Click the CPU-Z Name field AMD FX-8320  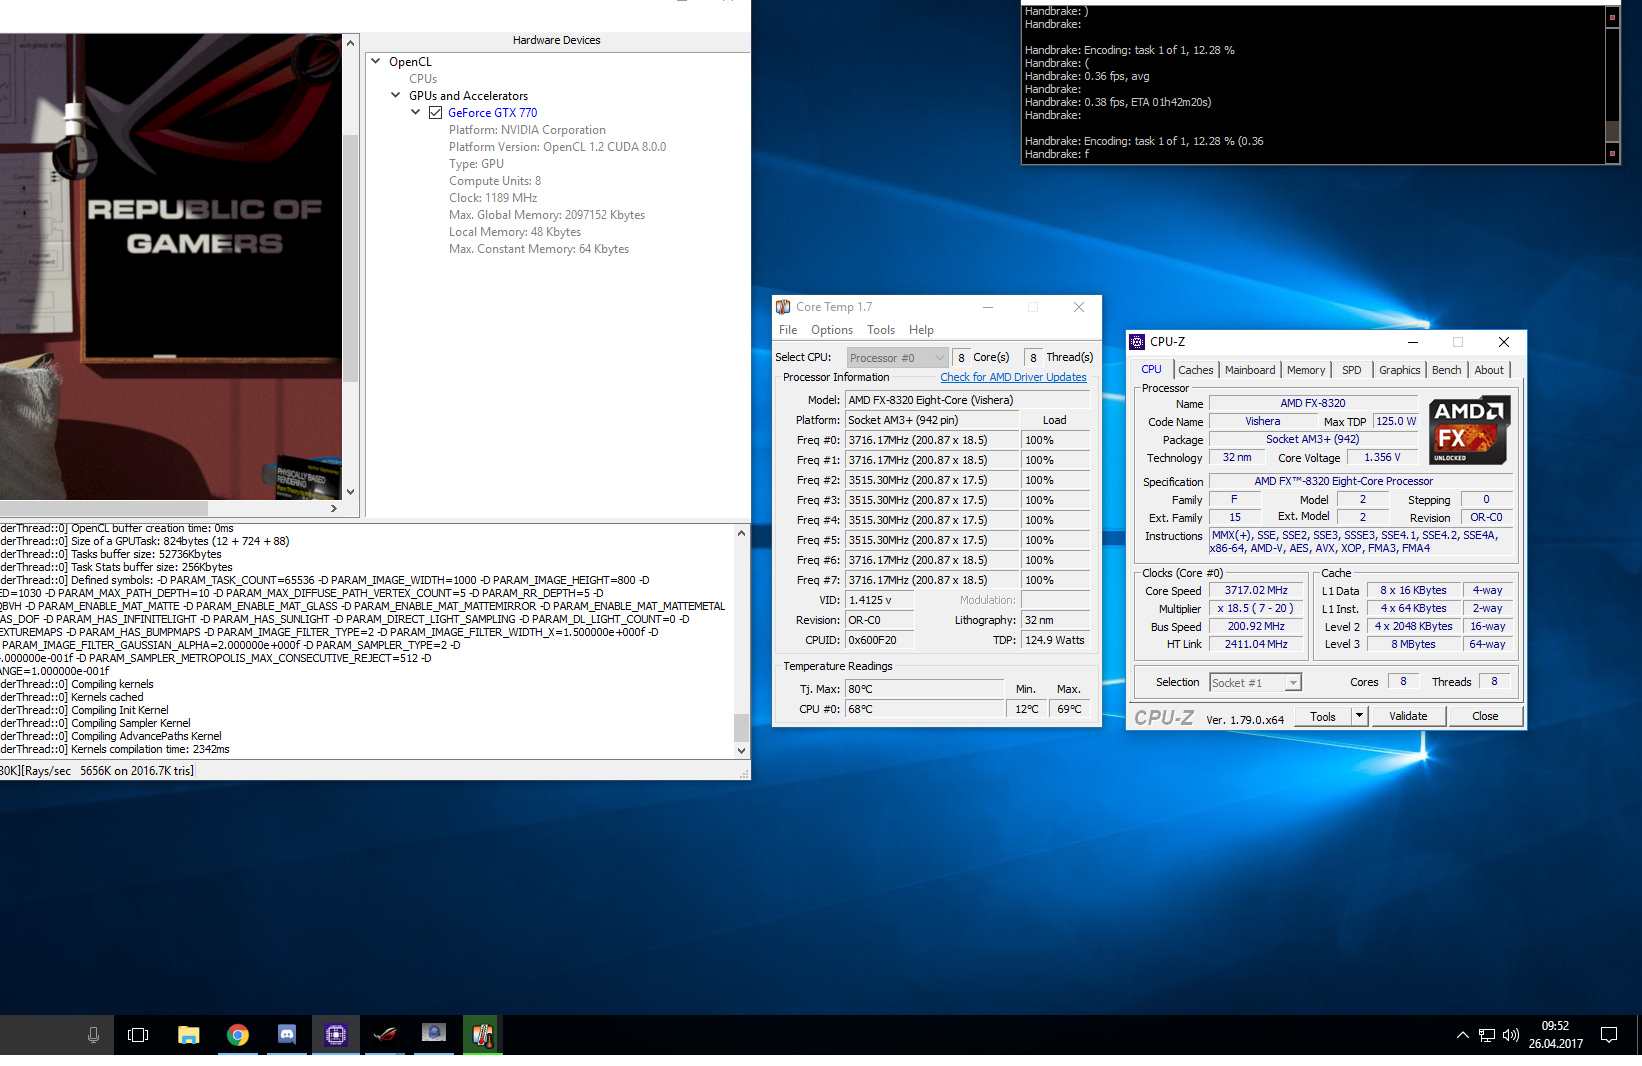click(x=1313, y=404)
